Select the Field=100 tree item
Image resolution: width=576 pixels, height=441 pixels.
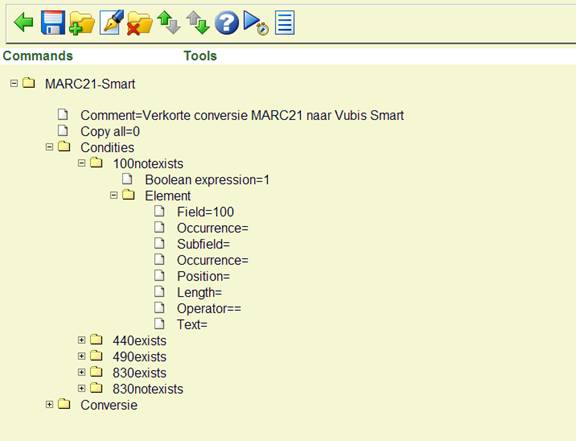coord(205,212)
